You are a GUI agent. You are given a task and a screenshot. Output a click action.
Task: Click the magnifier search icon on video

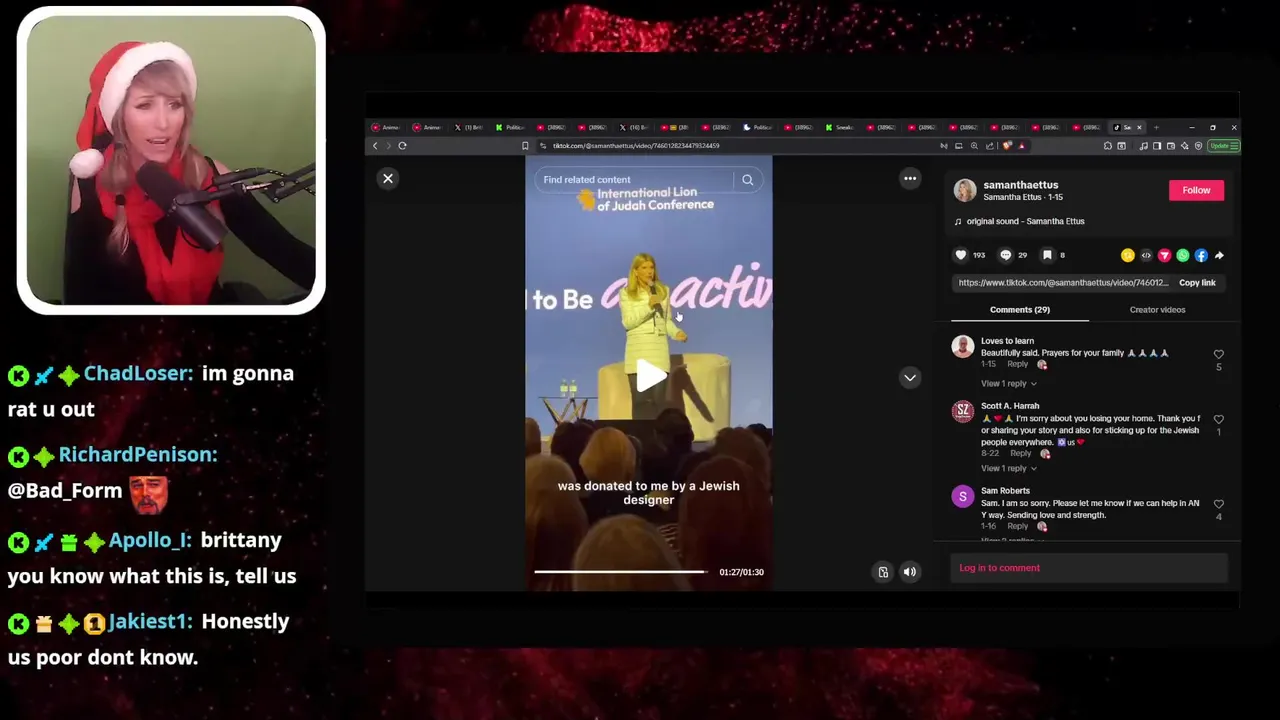pos(747,180)
